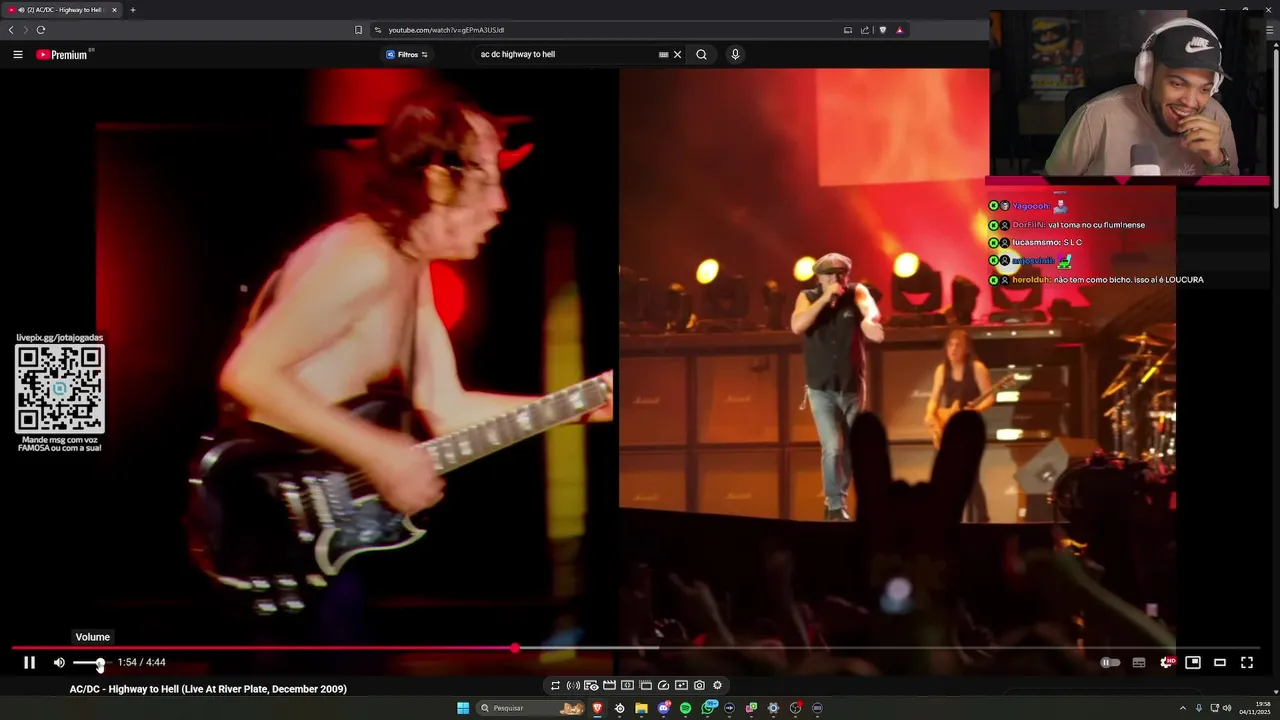Viewport: 1280px width, 720px height.
Task: Open WhatsApp from the taskbar
Action: click(x=708, y=708)
